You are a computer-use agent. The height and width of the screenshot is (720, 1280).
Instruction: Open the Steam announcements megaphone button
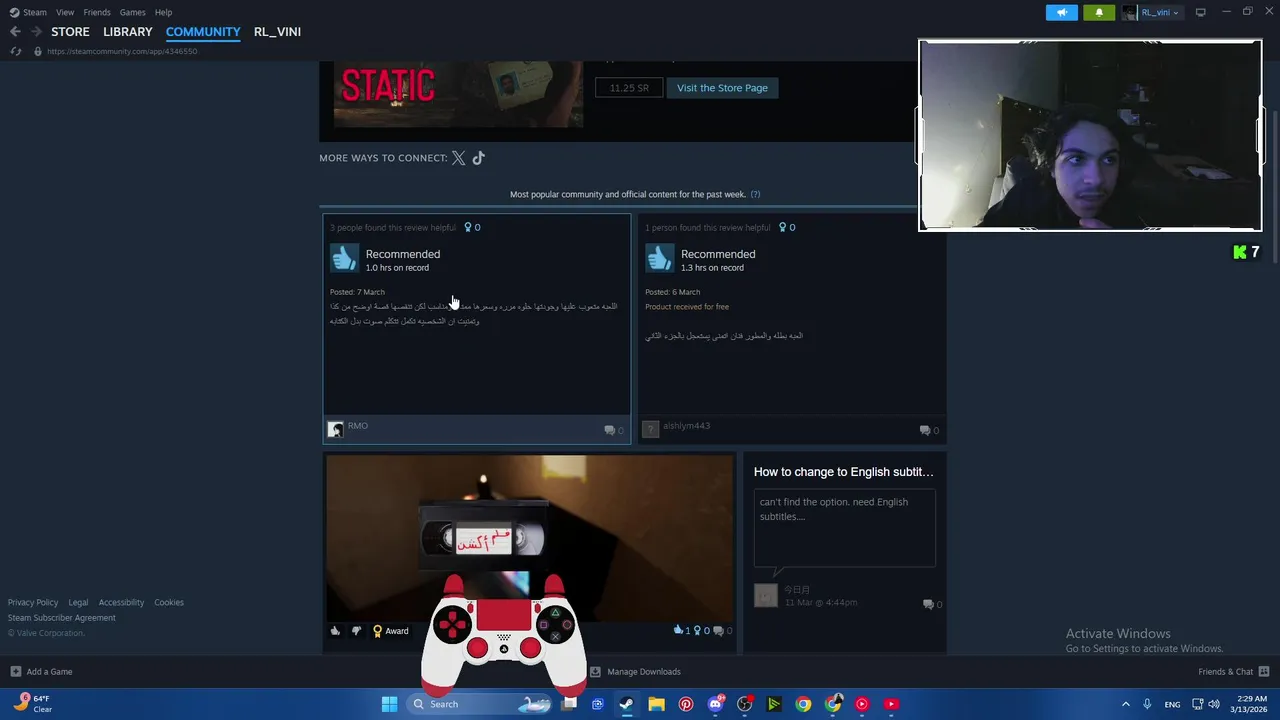[1062, 12]
